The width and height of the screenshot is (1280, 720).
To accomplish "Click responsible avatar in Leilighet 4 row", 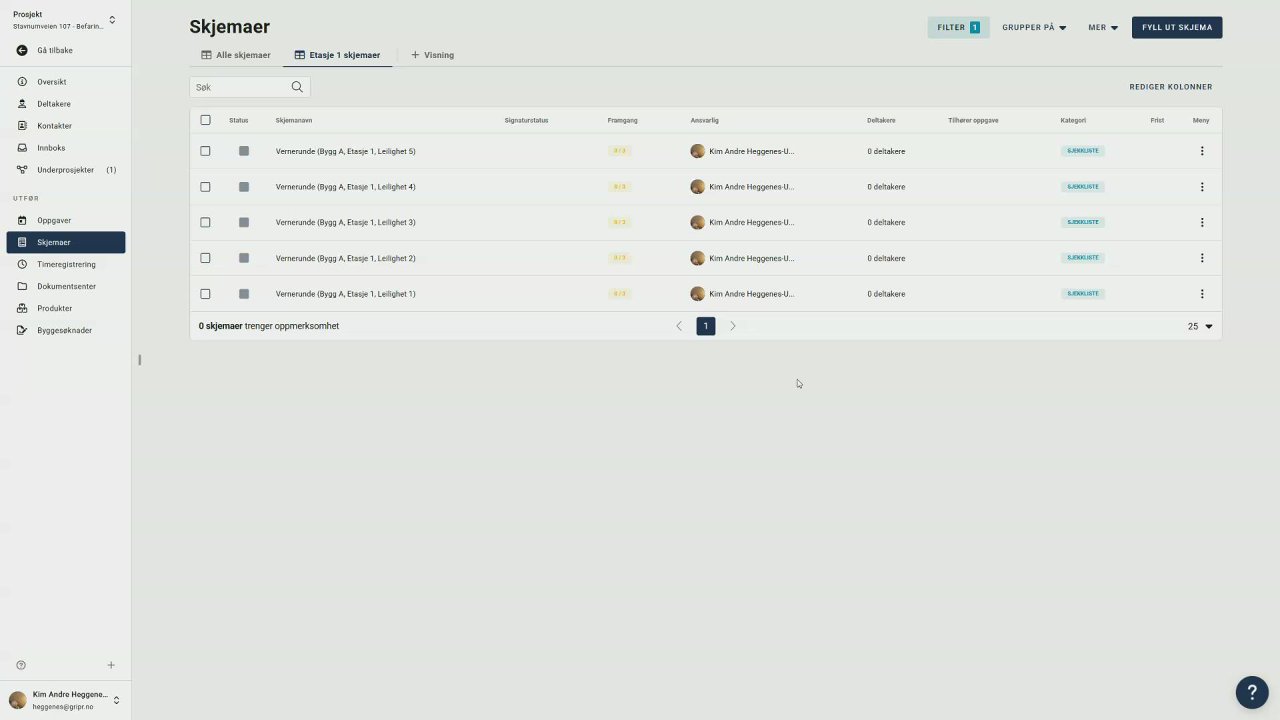I will 697,187.
